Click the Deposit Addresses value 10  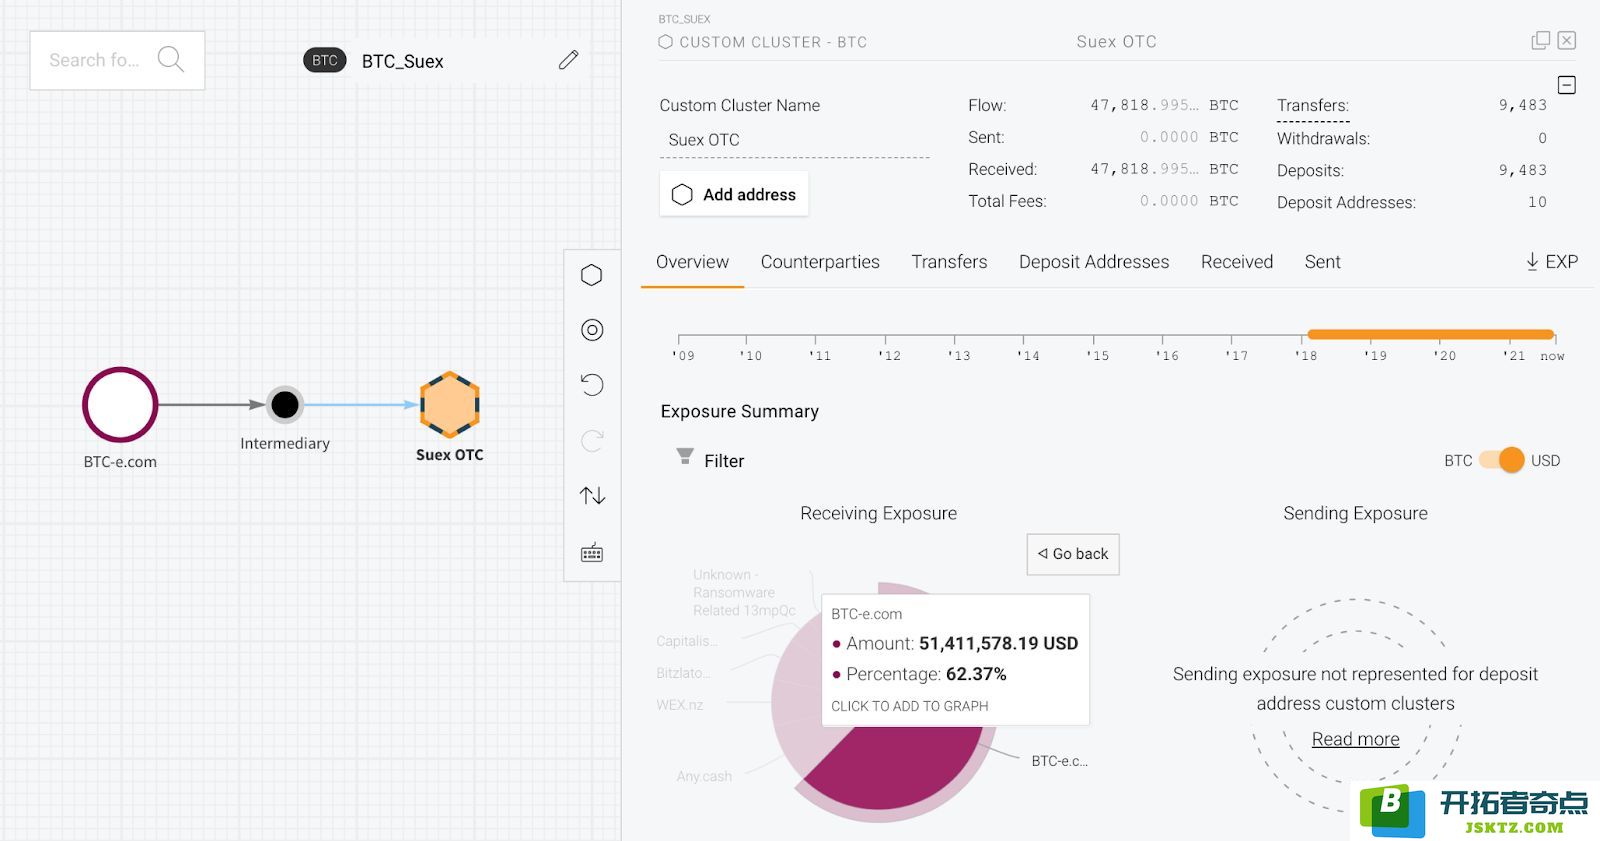(1537, 202)
